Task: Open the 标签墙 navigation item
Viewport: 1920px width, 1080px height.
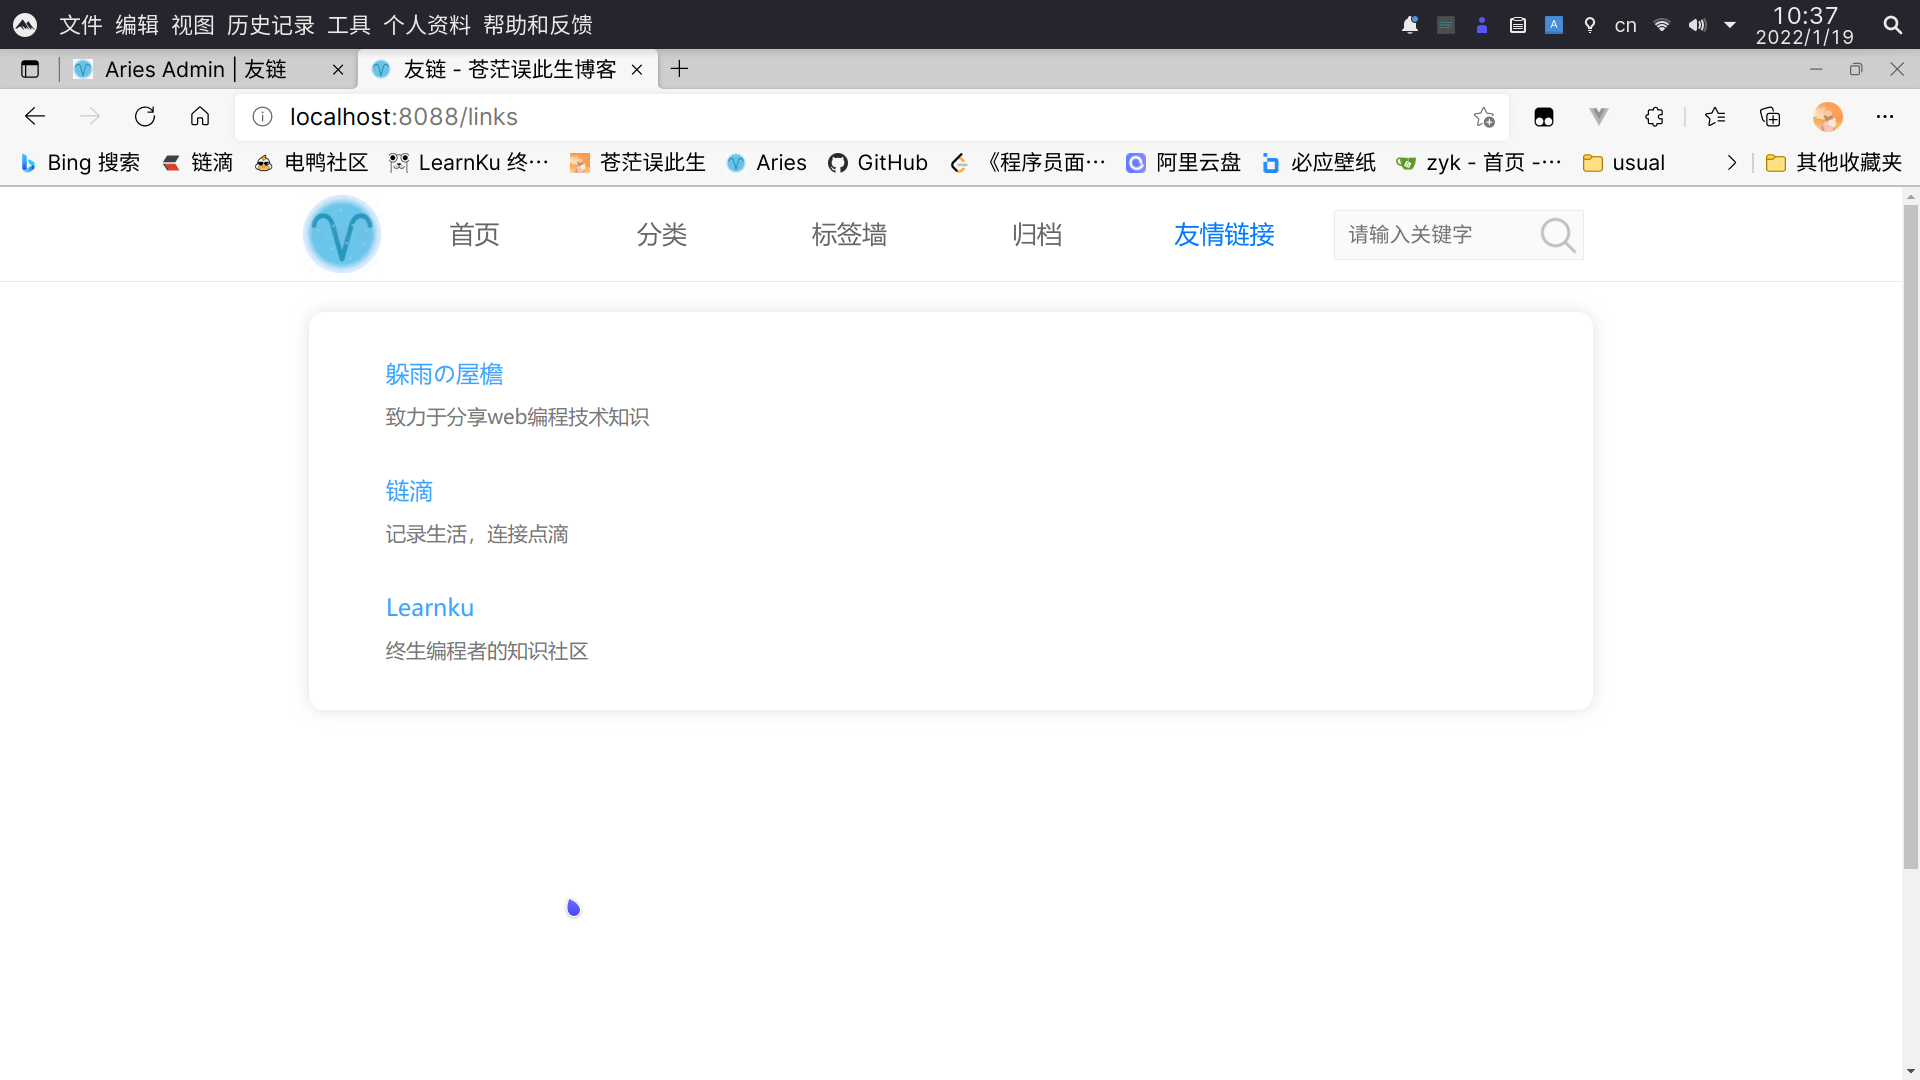Action: (x=849, y=235)
